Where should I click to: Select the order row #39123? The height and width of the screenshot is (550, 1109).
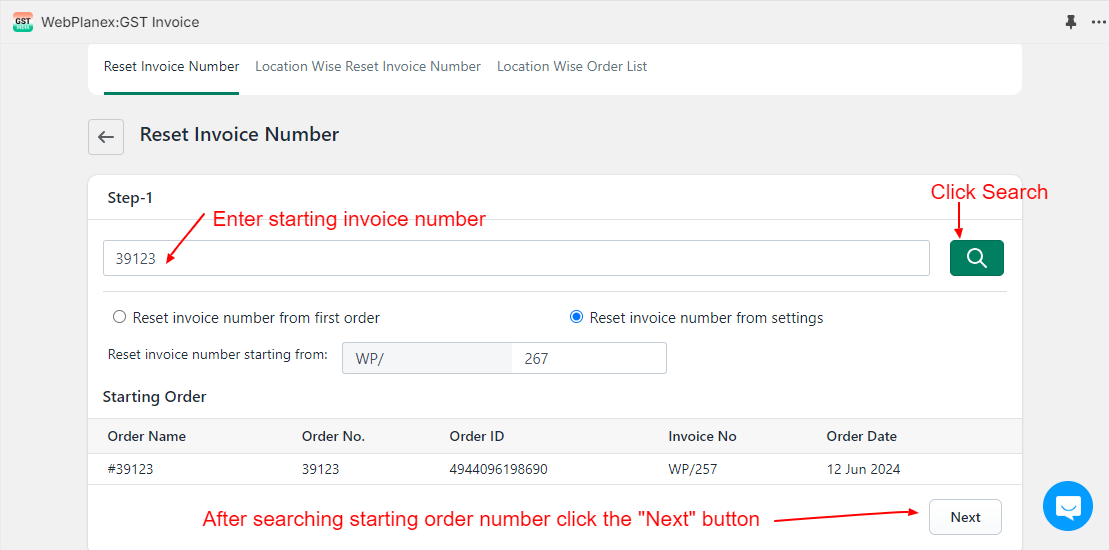(x=554, y=469)
